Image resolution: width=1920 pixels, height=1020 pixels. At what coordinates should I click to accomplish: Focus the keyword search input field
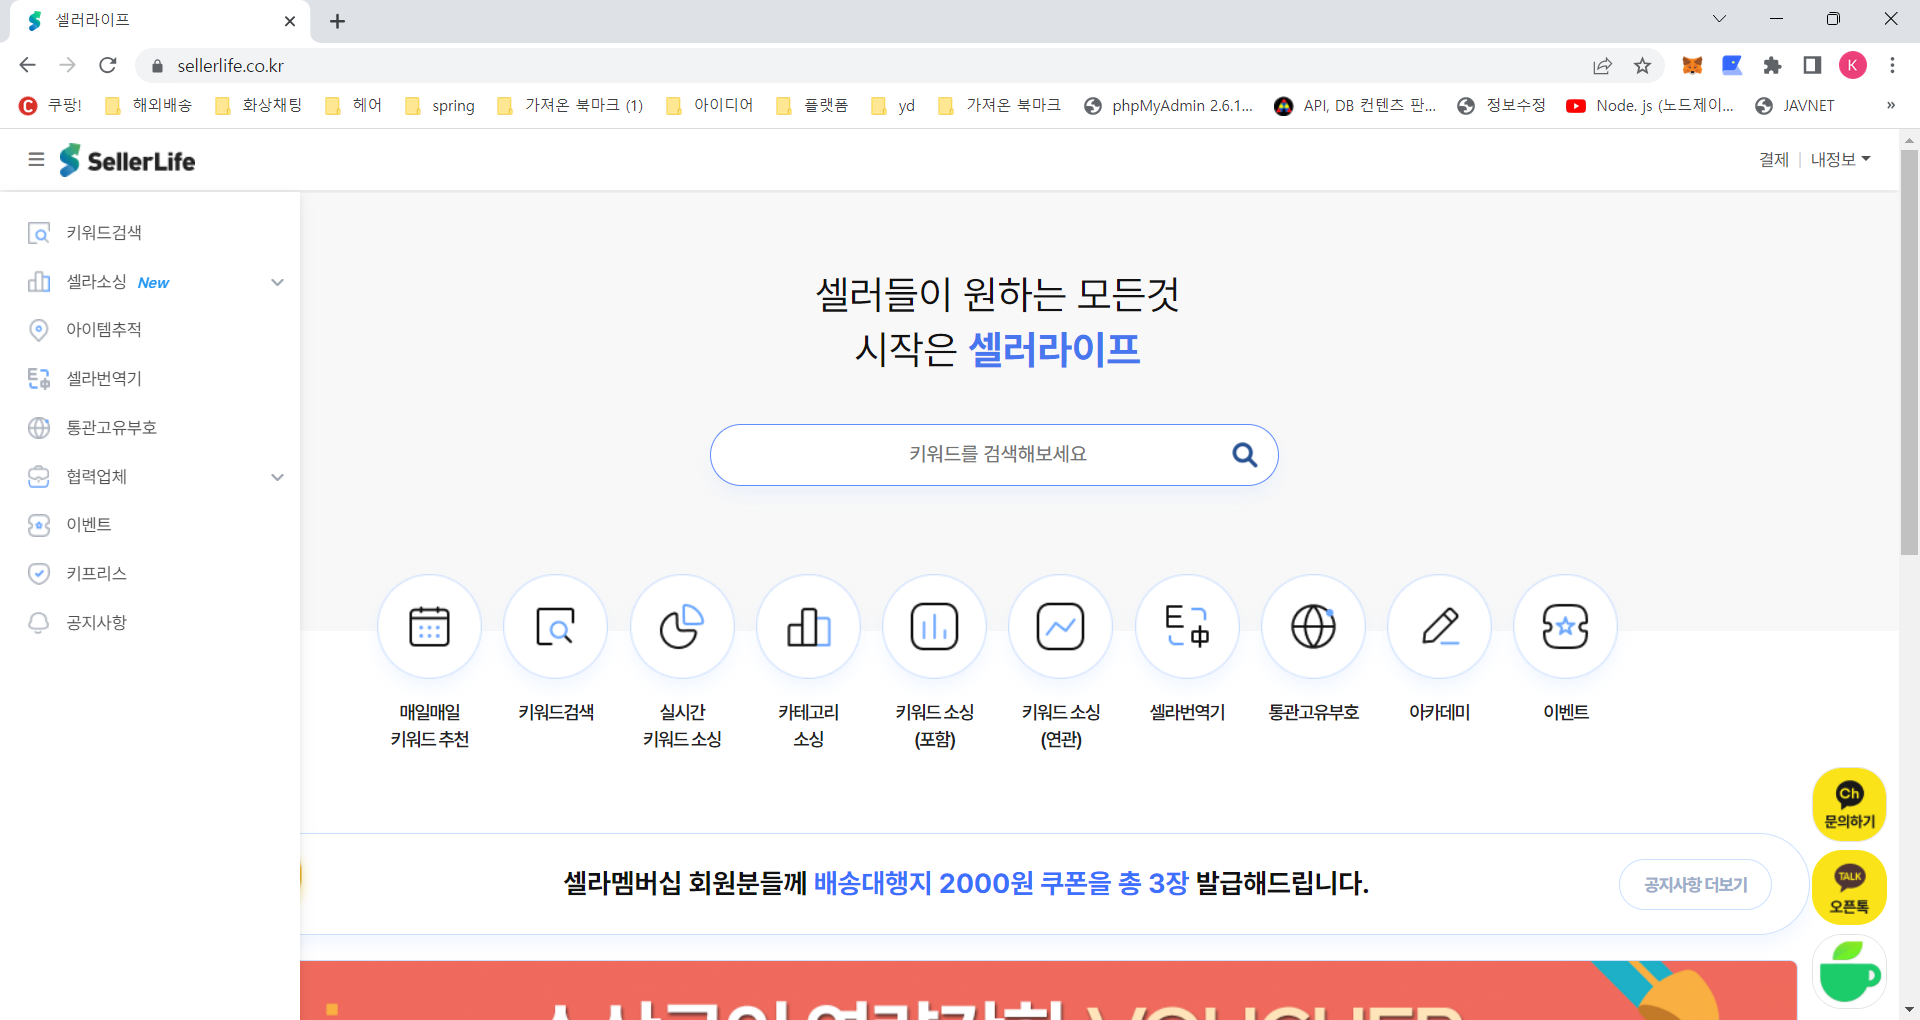pos(994,455)
